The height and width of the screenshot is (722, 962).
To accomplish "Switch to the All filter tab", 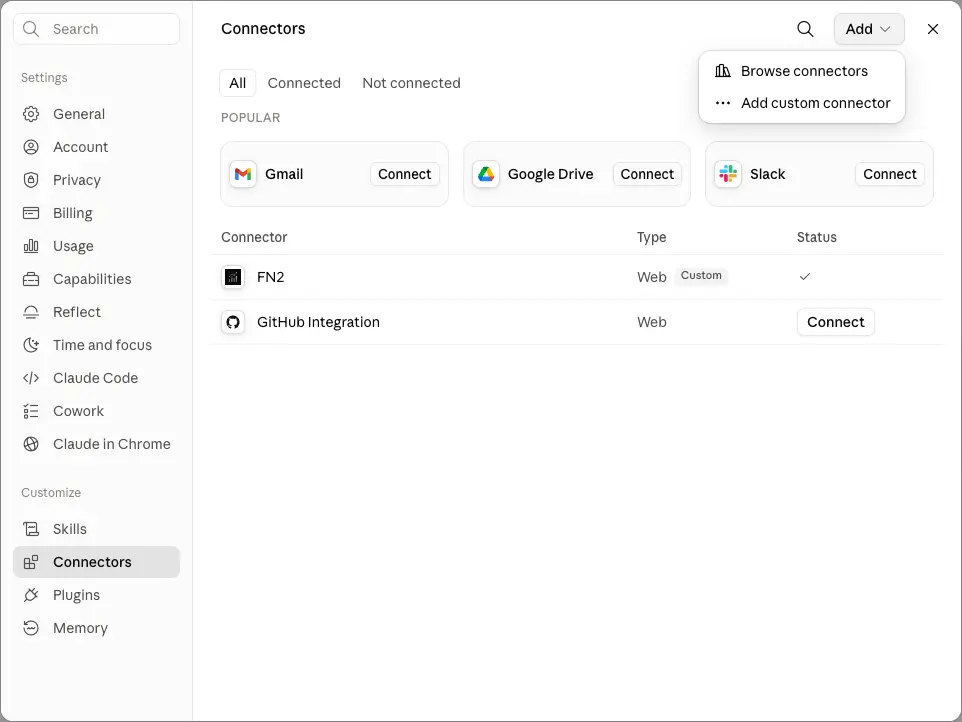I will 237,83.
